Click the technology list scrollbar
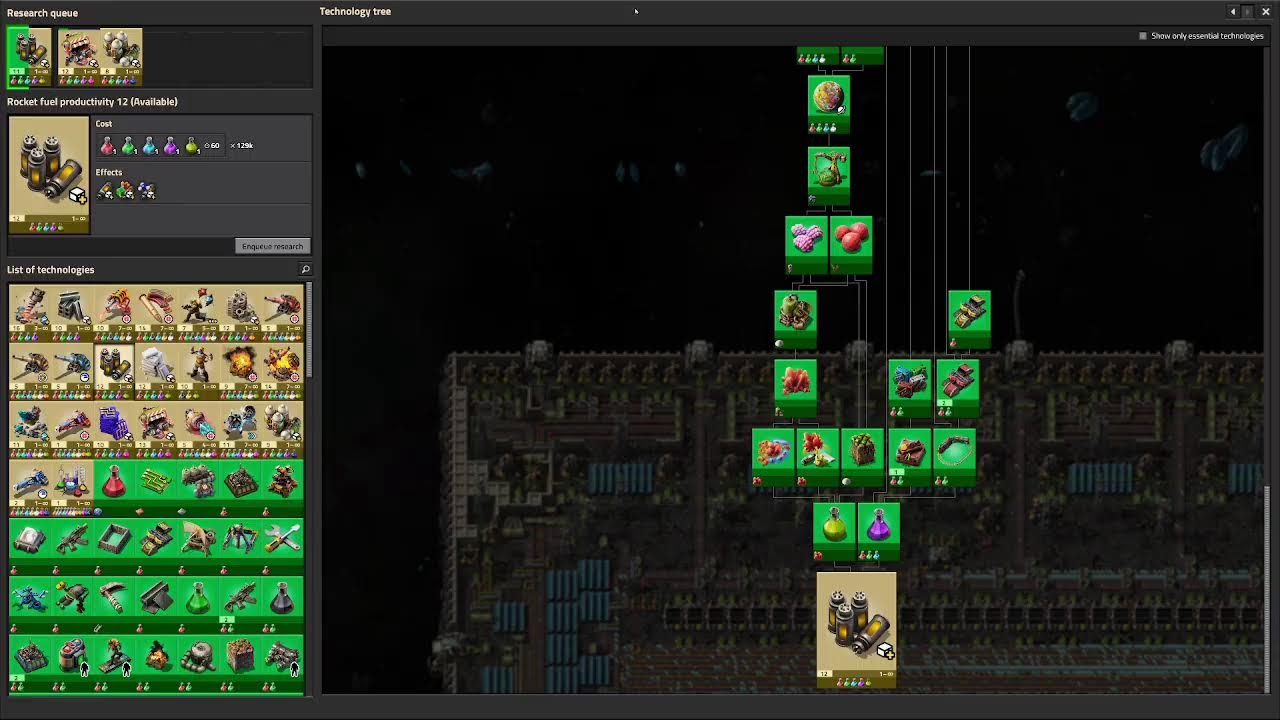 [309, 330]
